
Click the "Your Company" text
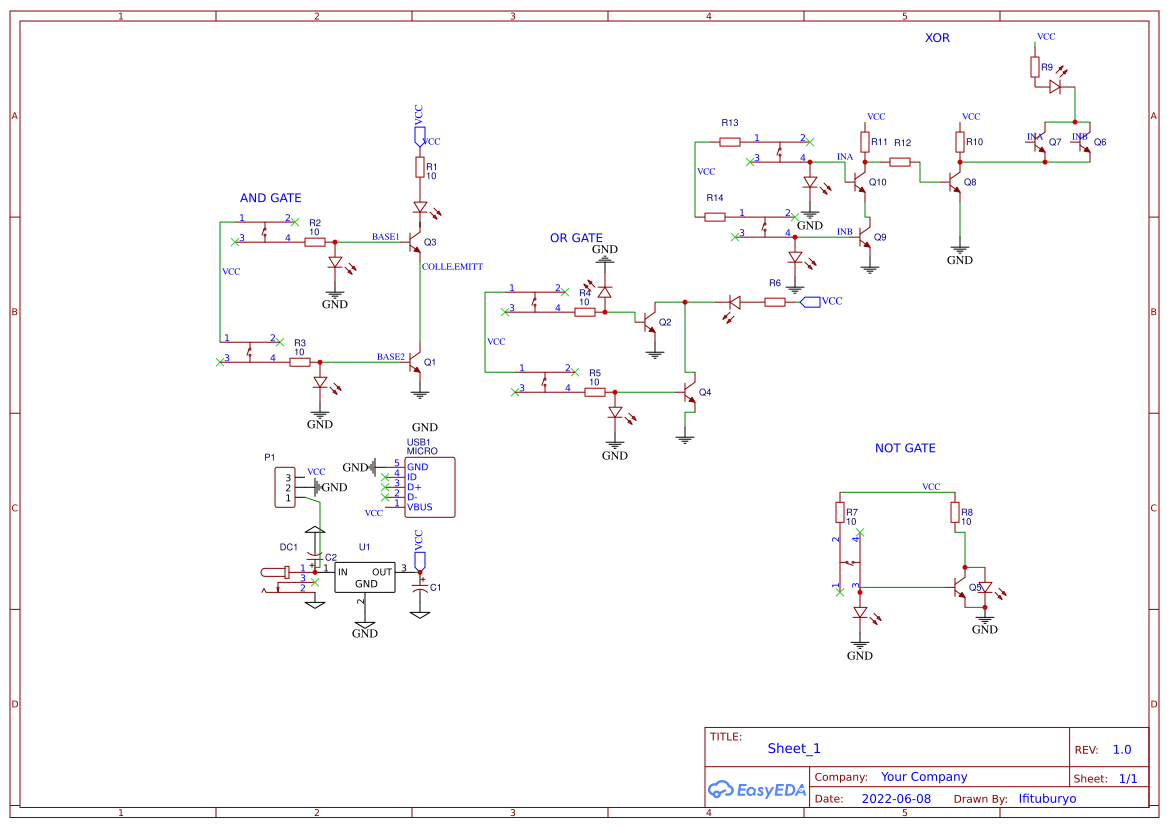pyautogui.click(x=924, y=777)
